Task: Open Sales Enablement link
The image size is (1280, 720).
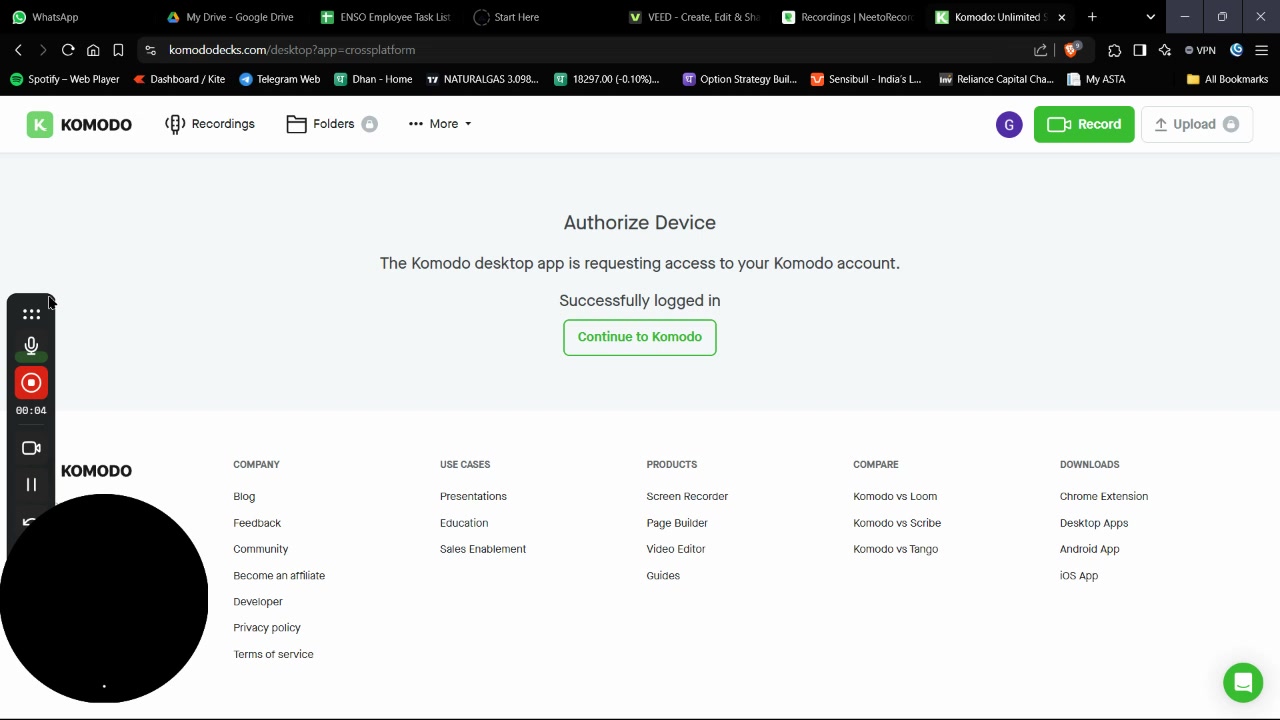Action: coord(483,549)
